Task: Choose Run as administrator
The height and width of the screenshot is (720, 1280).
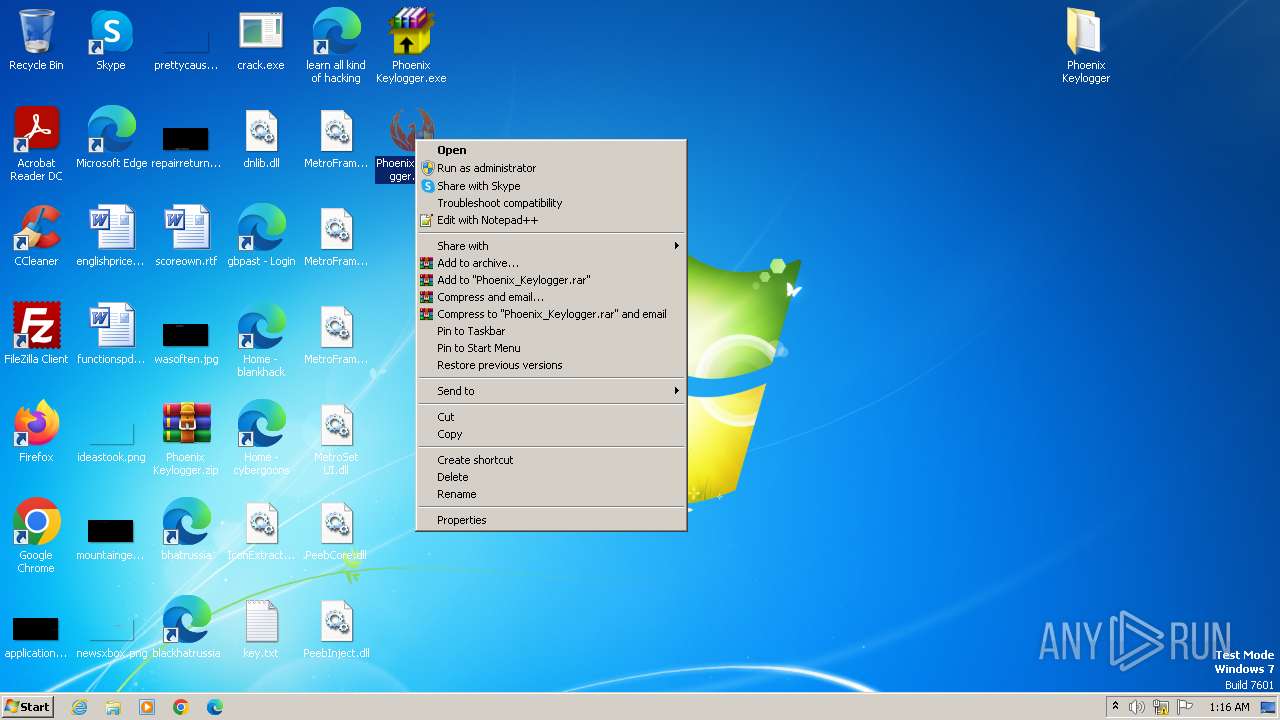Action: click(551, 168)
